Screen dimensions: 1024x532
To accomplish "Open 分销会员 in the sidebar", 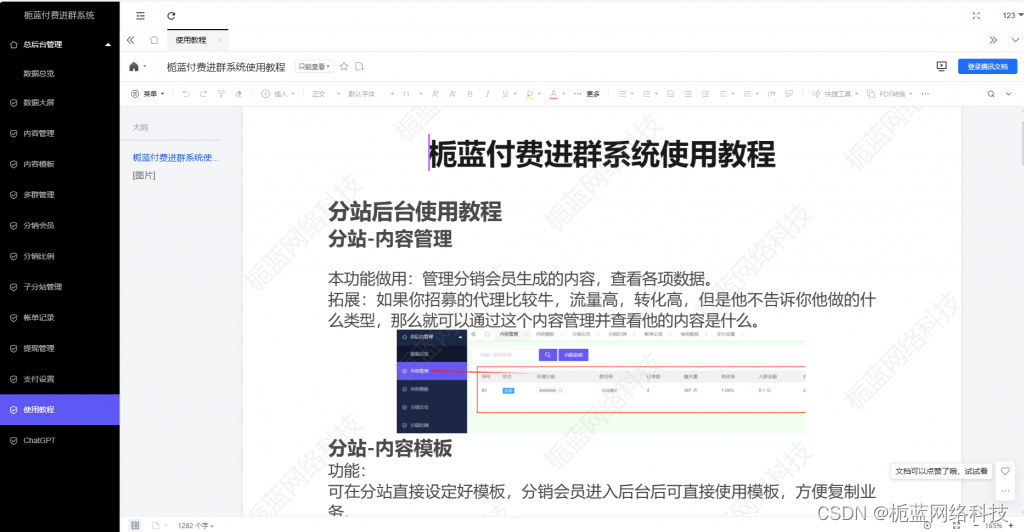I will point(59,225).
